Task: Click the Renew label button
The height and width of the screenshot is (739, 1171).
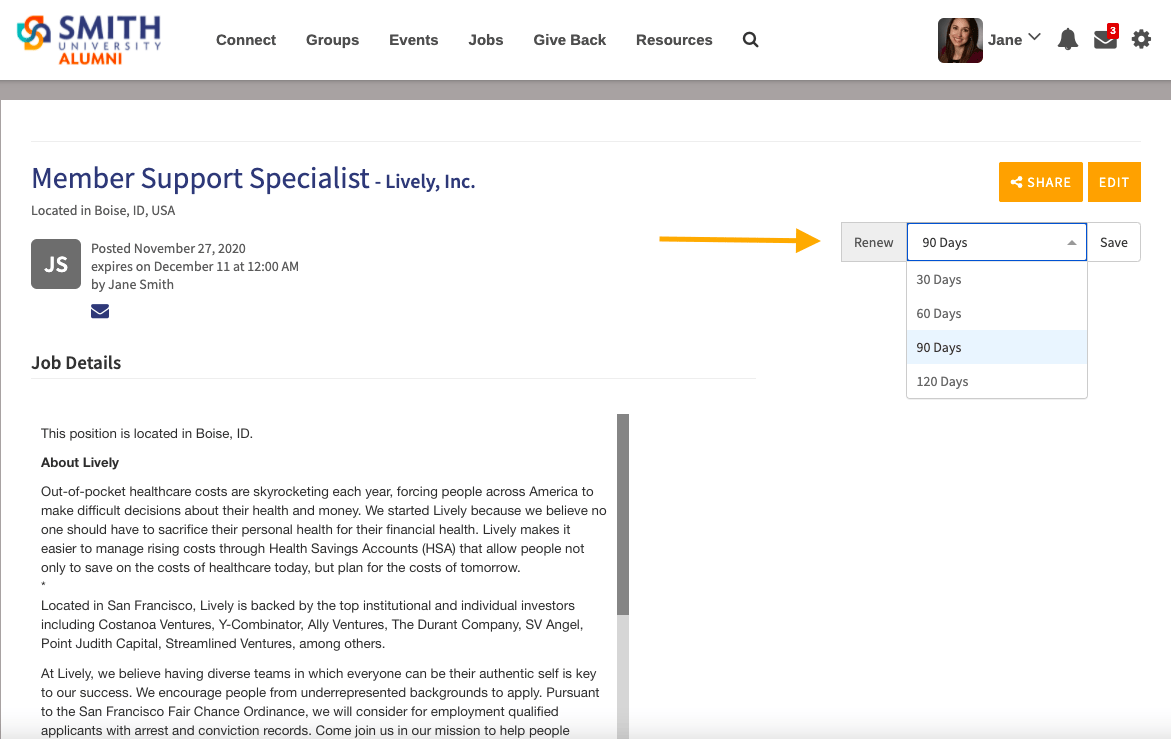Action: 874,242
